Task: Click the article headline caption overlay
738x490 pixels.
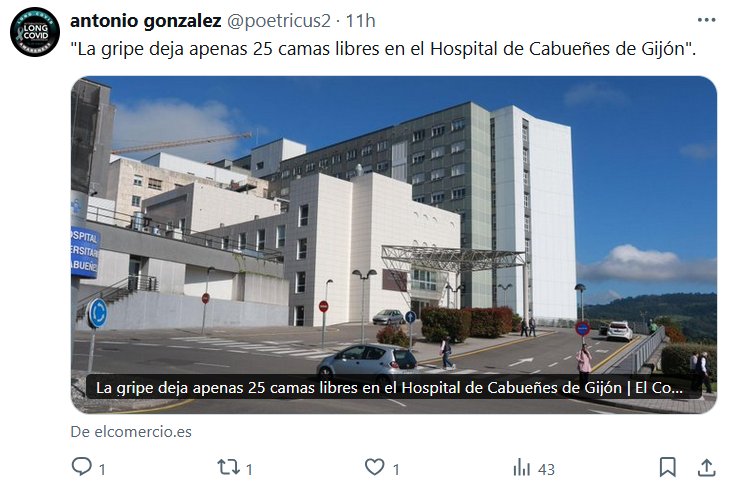Action: click(389, 388)
